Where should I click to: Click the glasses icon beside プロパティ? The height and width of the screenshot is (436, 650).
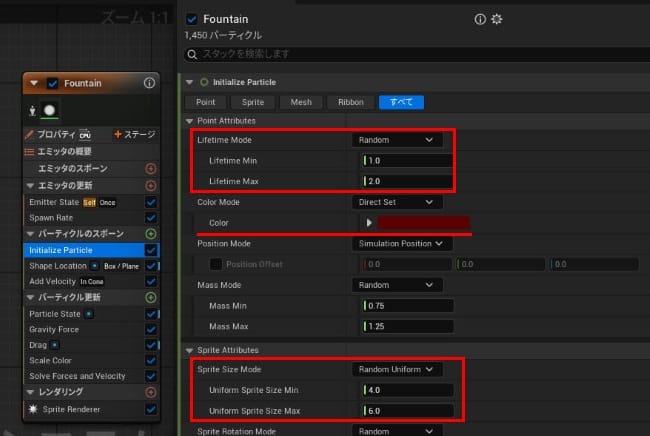pyautogui.click(x=85, y=134)
